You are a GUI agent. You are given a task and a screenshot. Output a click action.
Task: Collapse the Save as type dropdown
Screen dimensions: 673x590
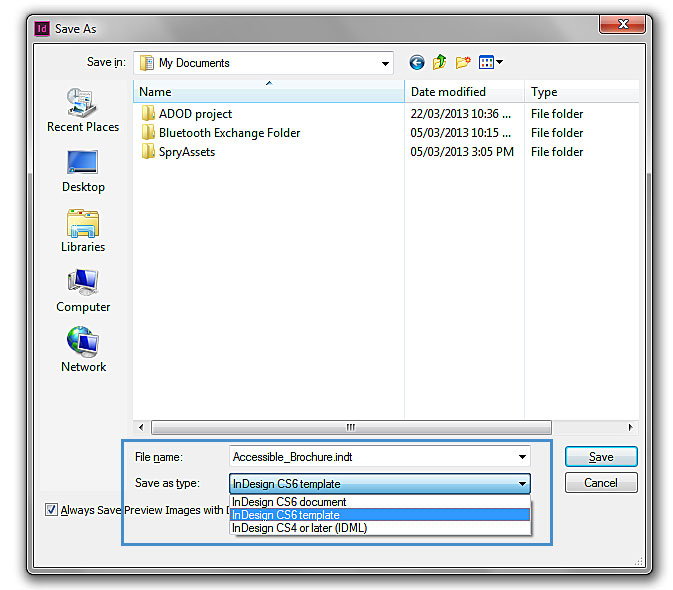[522, 484]
